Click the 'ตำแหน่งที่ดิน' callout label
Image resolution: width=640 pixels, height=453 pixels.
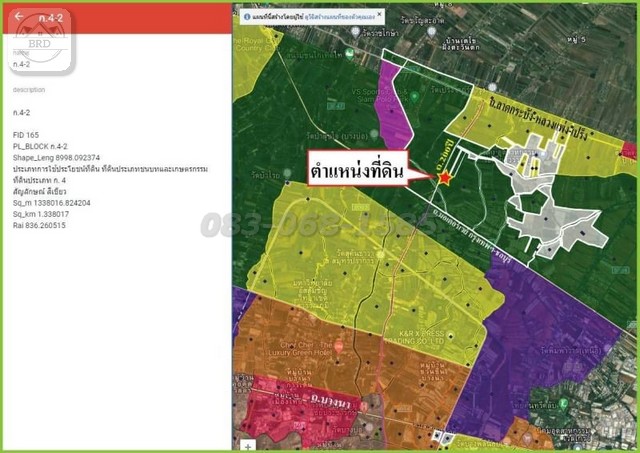363,172
